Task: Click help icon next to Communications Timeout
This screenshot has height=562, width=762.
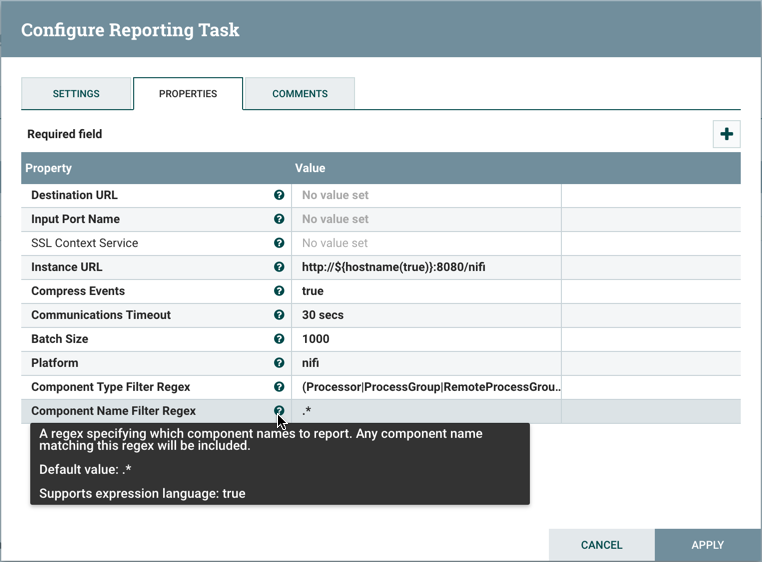Action: pos(279,316)
